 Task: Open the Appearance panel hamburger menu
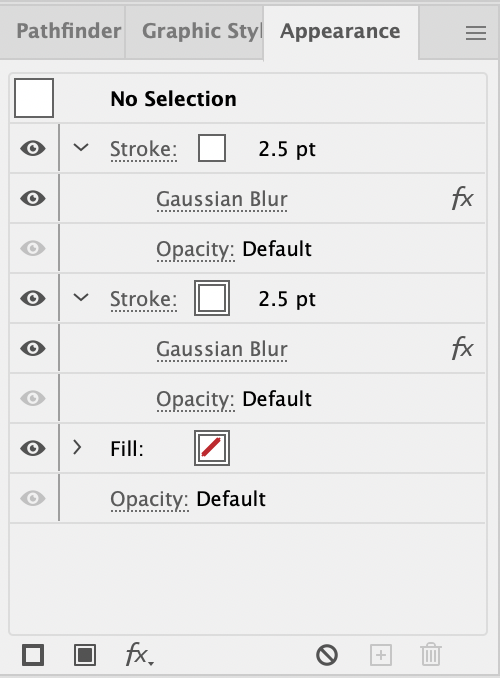tap(476, 33)
